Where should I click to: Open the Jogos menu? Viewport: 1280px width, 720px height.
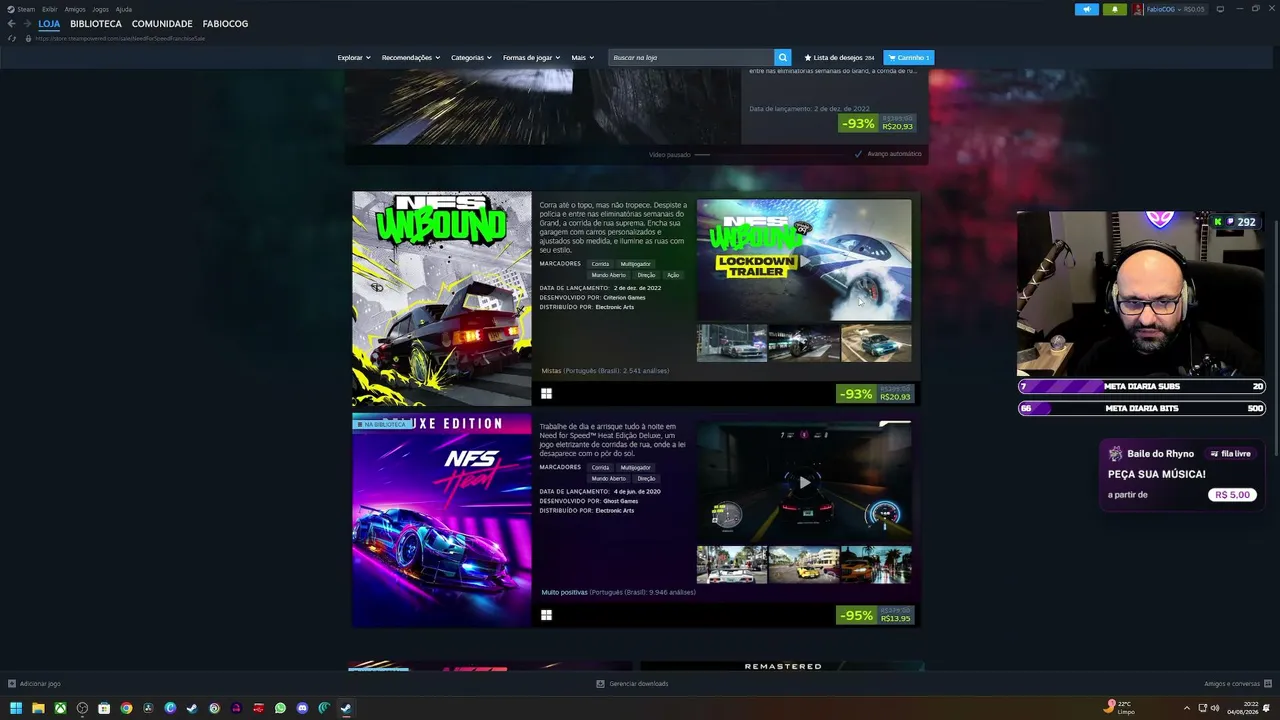[x=101, y=9]
